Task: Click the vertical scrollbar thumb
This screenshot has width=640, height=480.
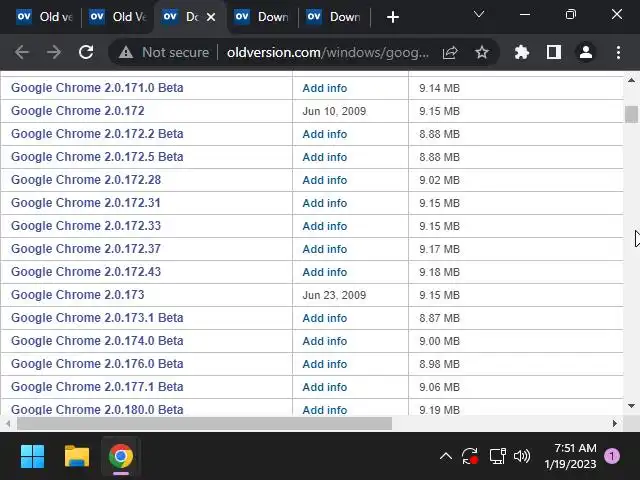Action: coord(631,114)
